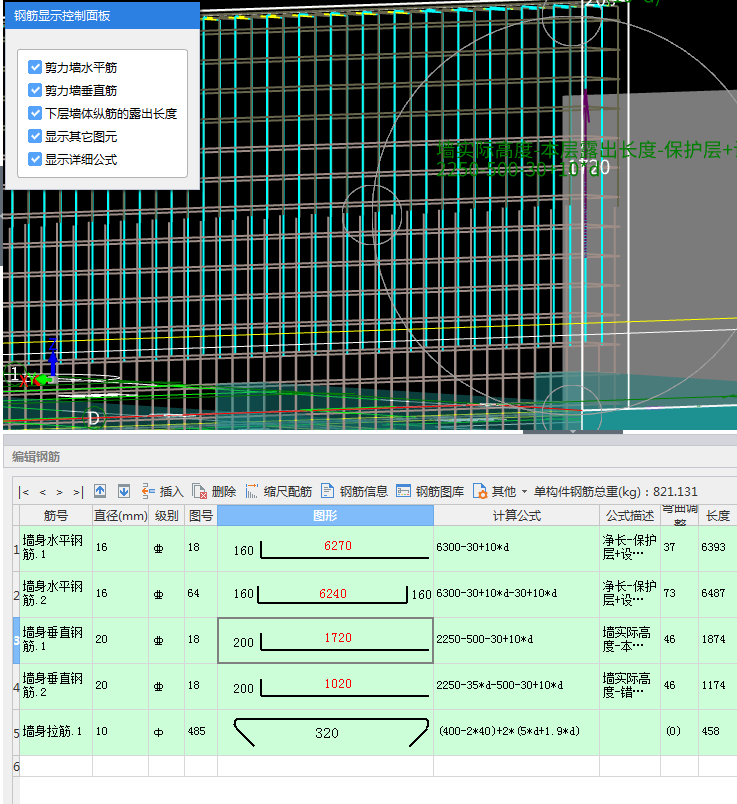The height and width of the screenshot is (804, 737).
Task: Open 钢筋信息 panel
Action: [354, 491]
